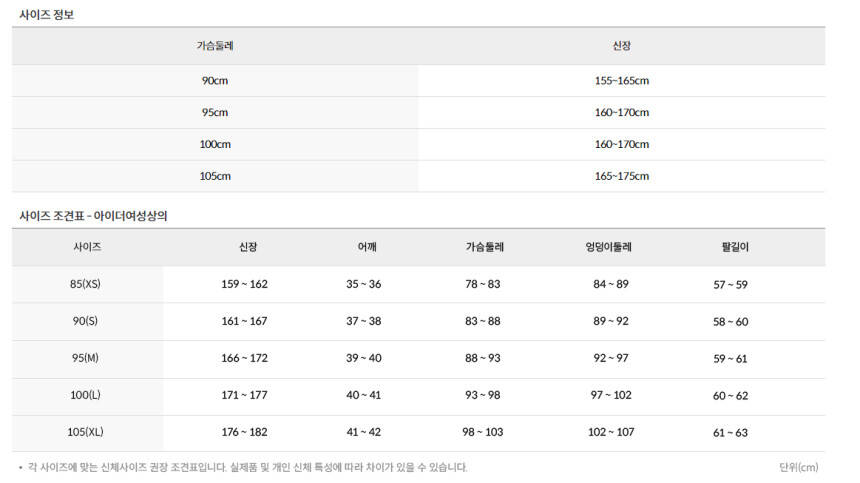Click the '159 ~ 162' height value cell
Screen dimensions: 860x483
tap(244, 285)
